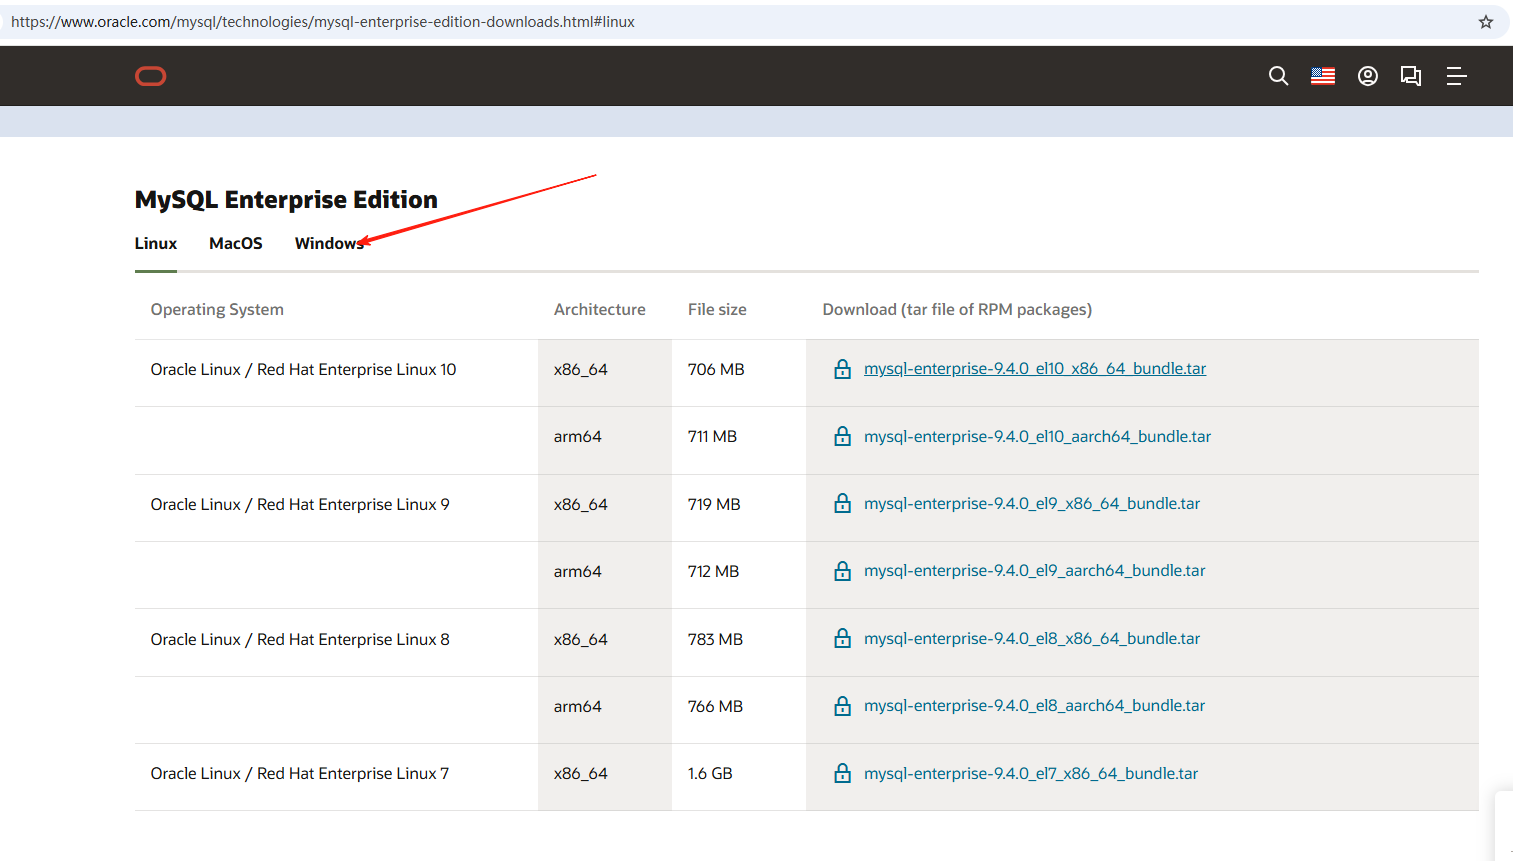Download mysql-enterprise-9.4.0_el9_aarch64_bundle.tar

click(1035, 571)
